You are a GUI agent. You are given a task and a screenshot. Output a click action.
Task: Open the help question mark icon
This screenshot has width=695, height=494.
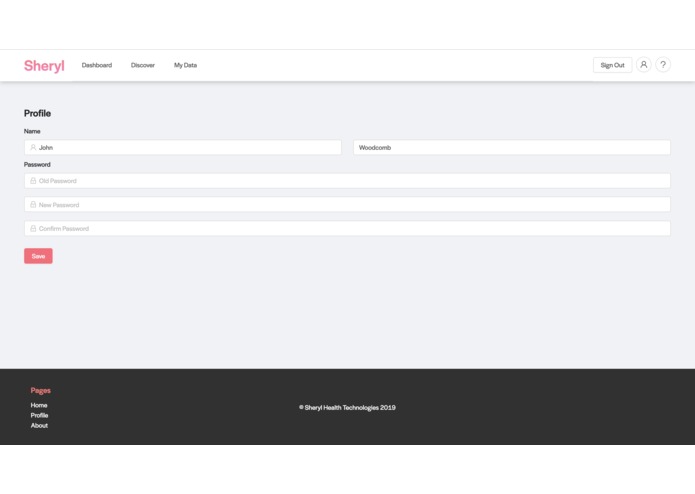pos(663,65)
